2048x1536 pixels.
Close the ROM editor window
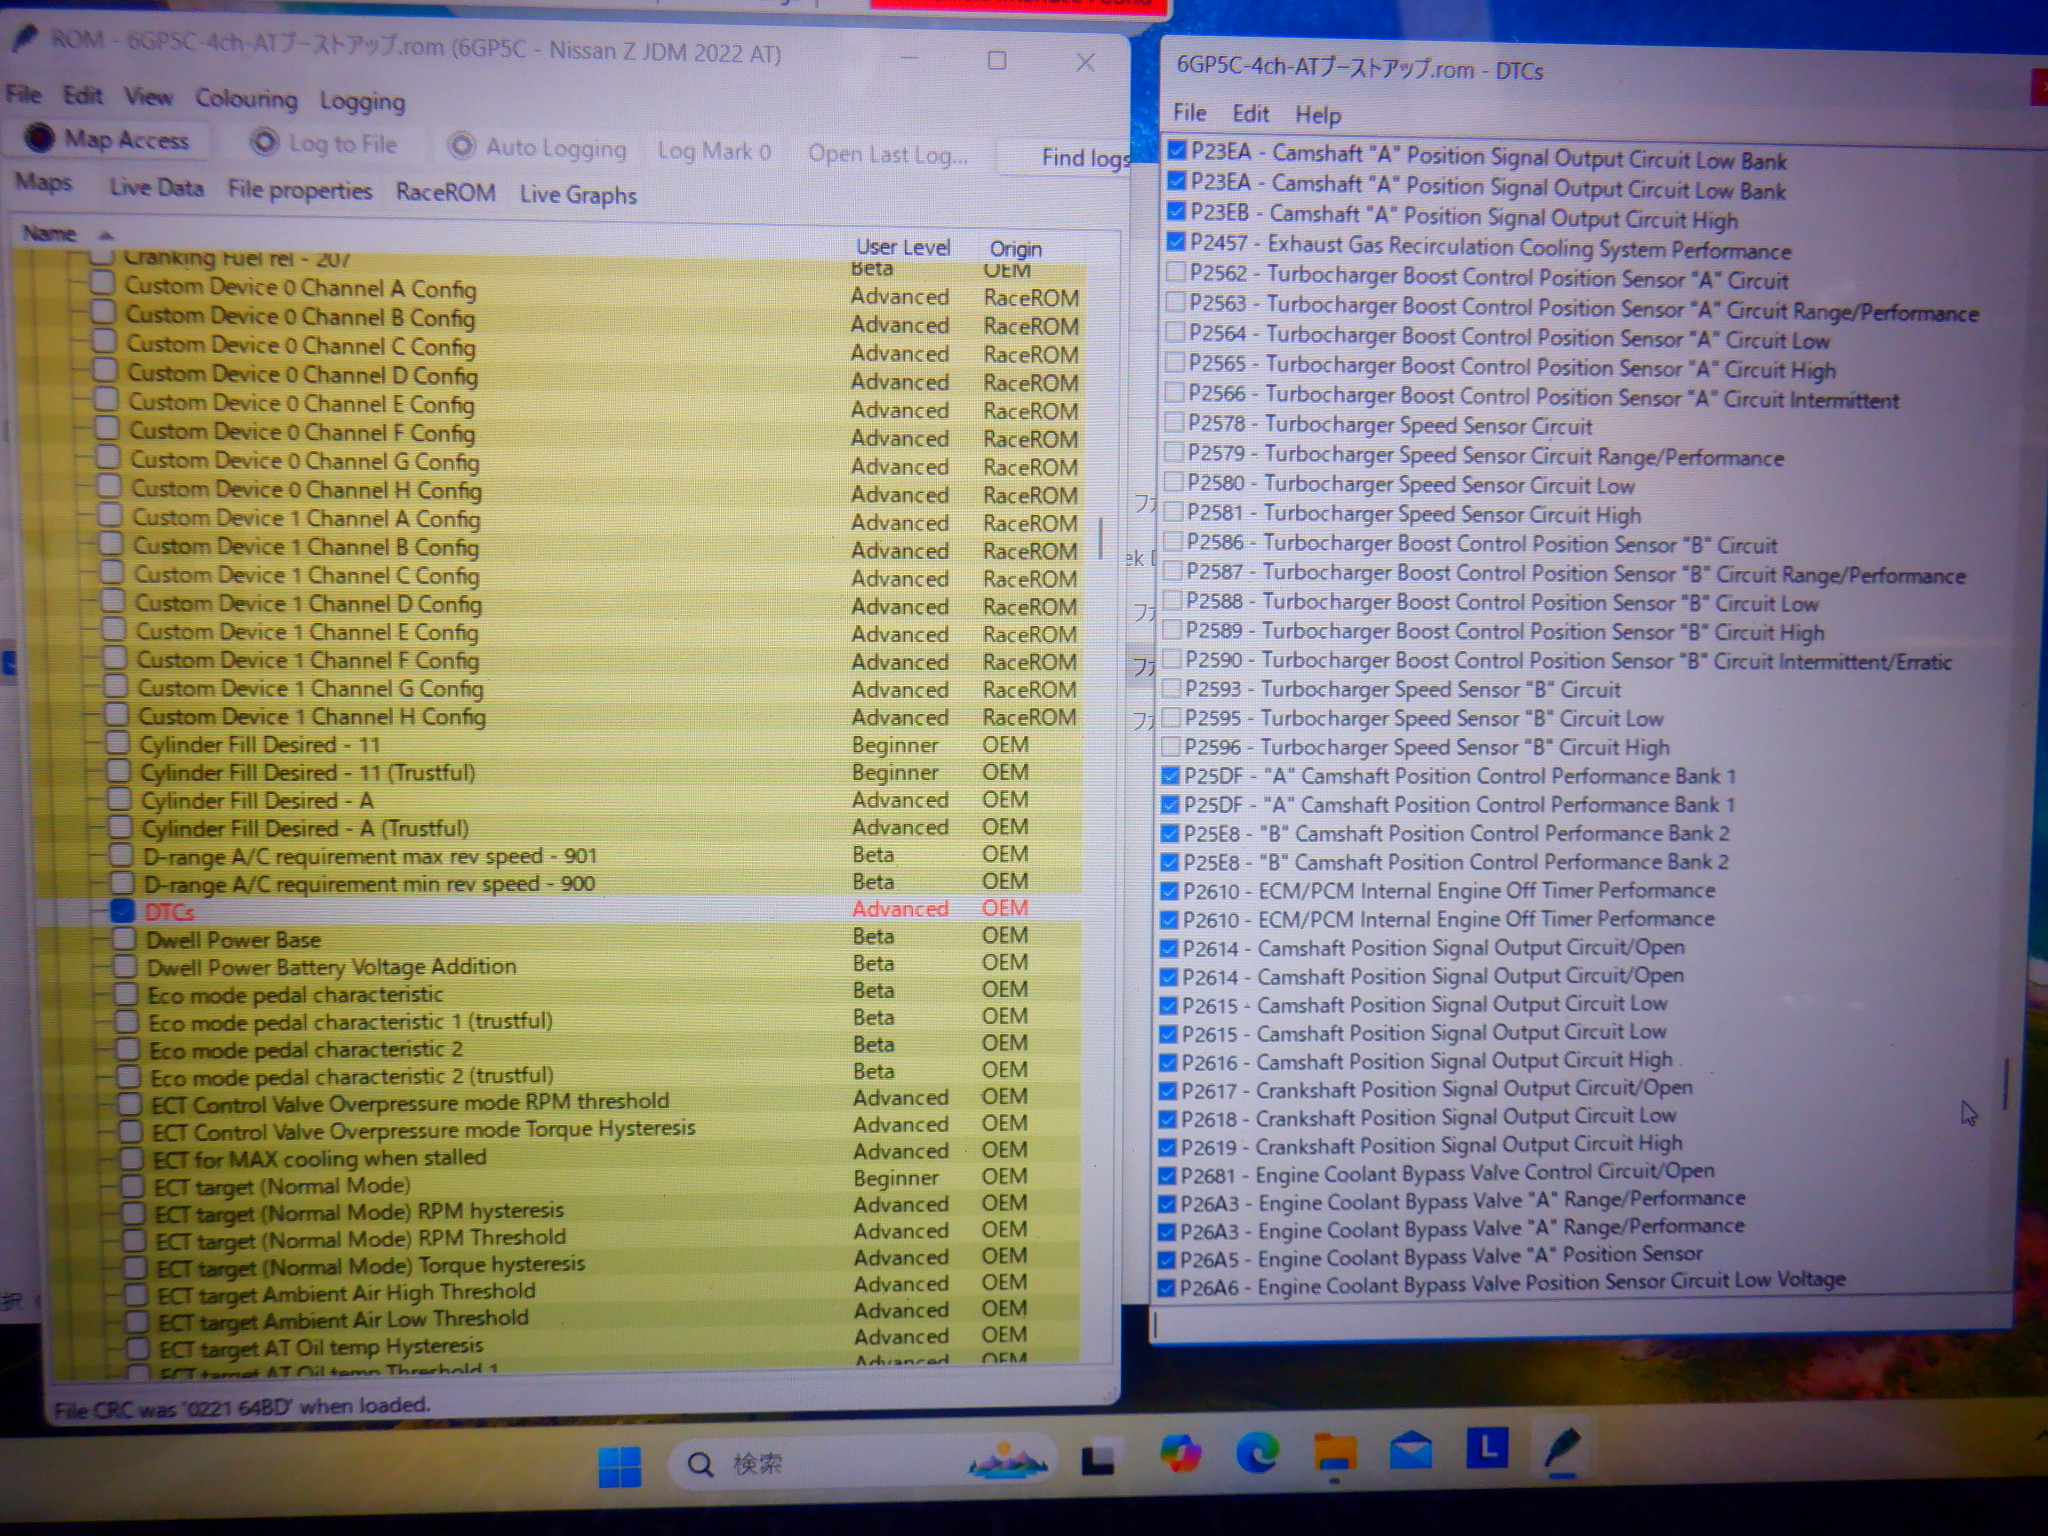[x=1085, y=62]
